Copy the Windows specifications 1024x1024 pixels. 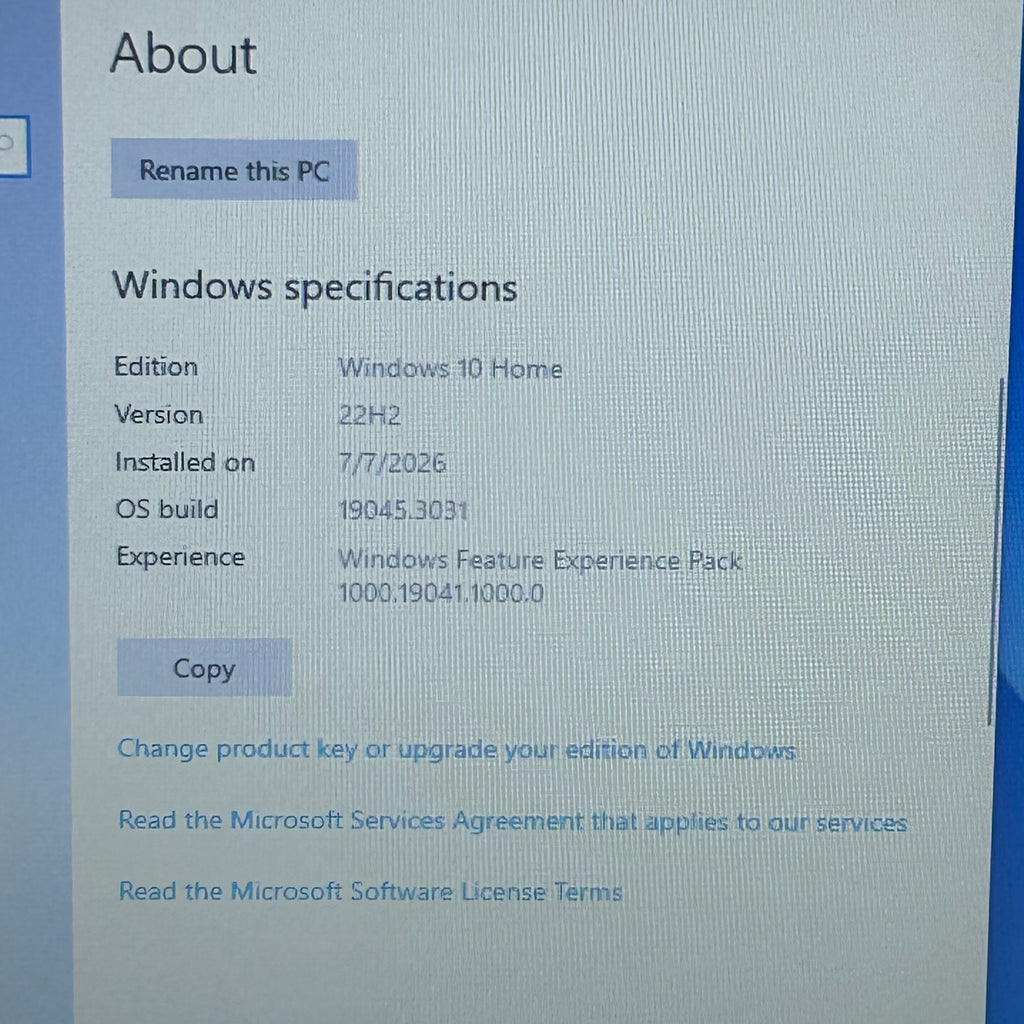pyautogui.click(x=204, y=667)
